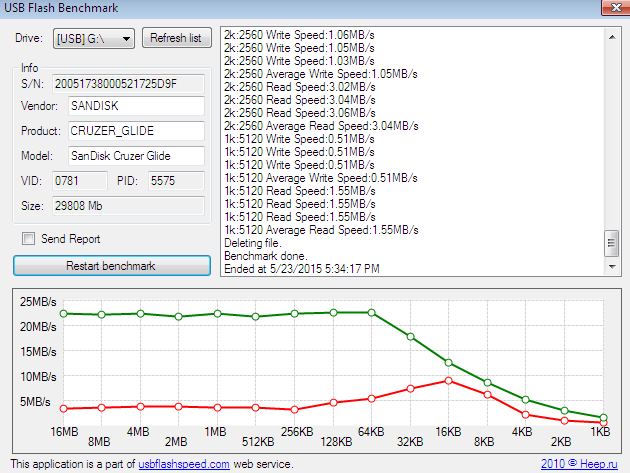630x473 pixels.
Task: Click the 128KB axis label
Action: click(x=336, y=442)
